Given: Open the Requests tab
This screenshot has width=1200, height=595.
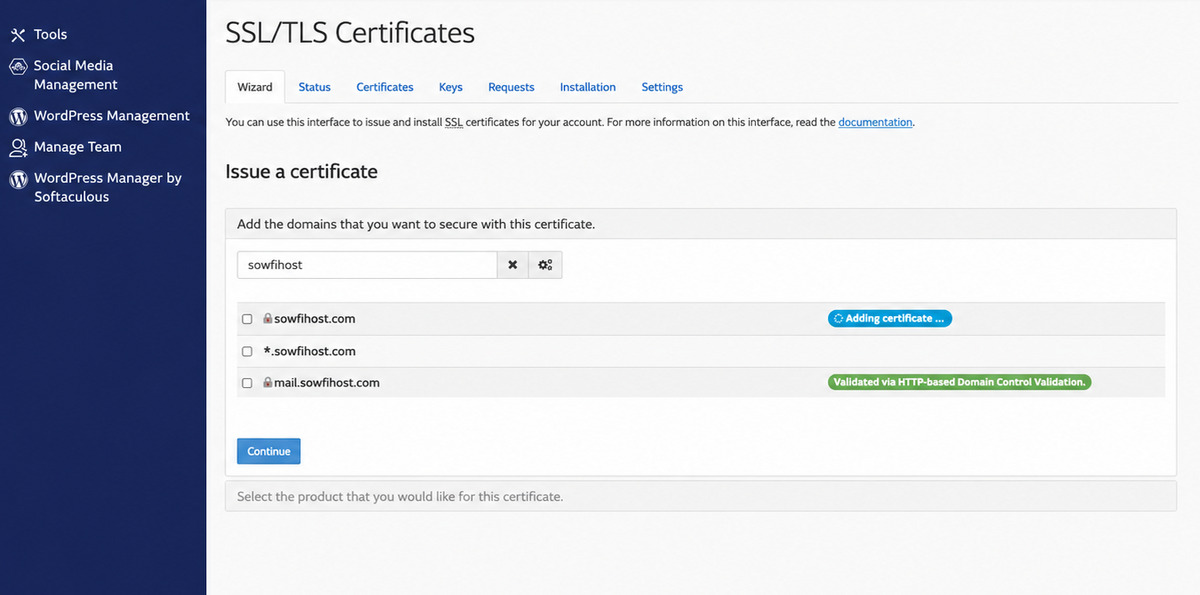Looking at the screenshot, I should pos(511,87).
